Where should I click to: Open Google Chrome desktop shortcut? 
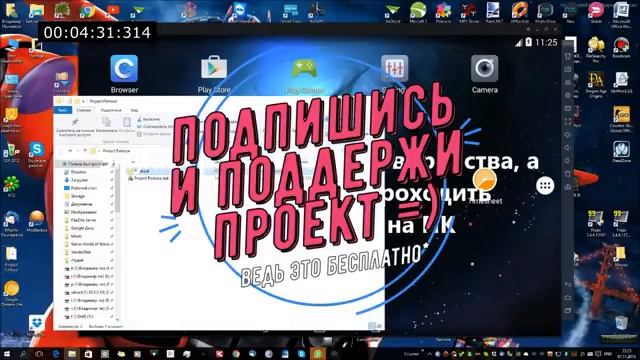[x=87, y=11]
